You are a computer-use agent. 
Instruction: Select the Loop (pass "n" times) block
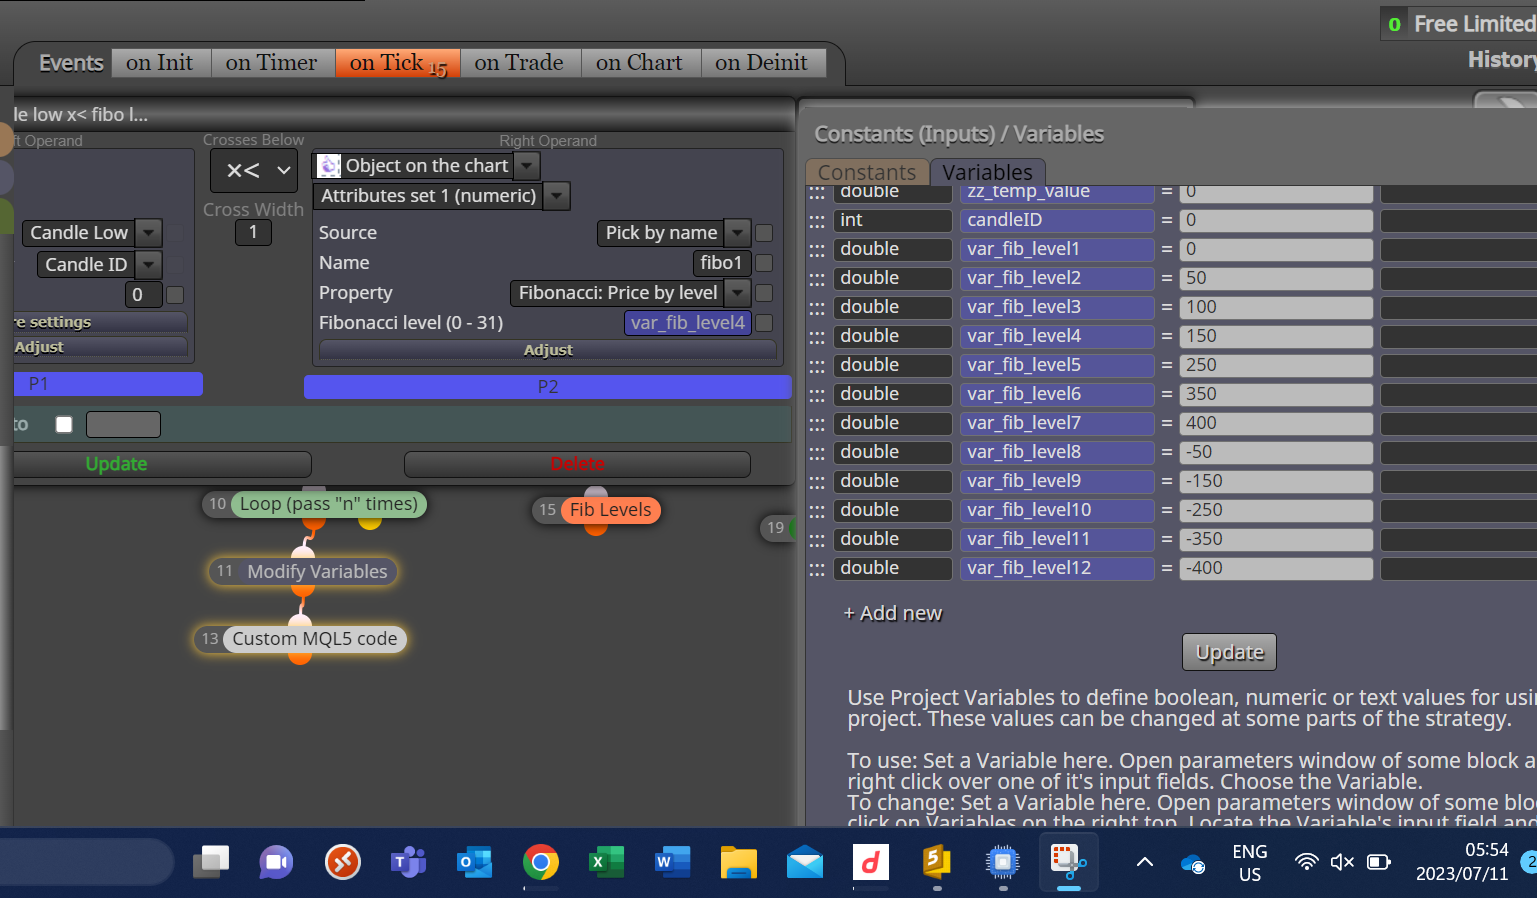click(329, 504)
